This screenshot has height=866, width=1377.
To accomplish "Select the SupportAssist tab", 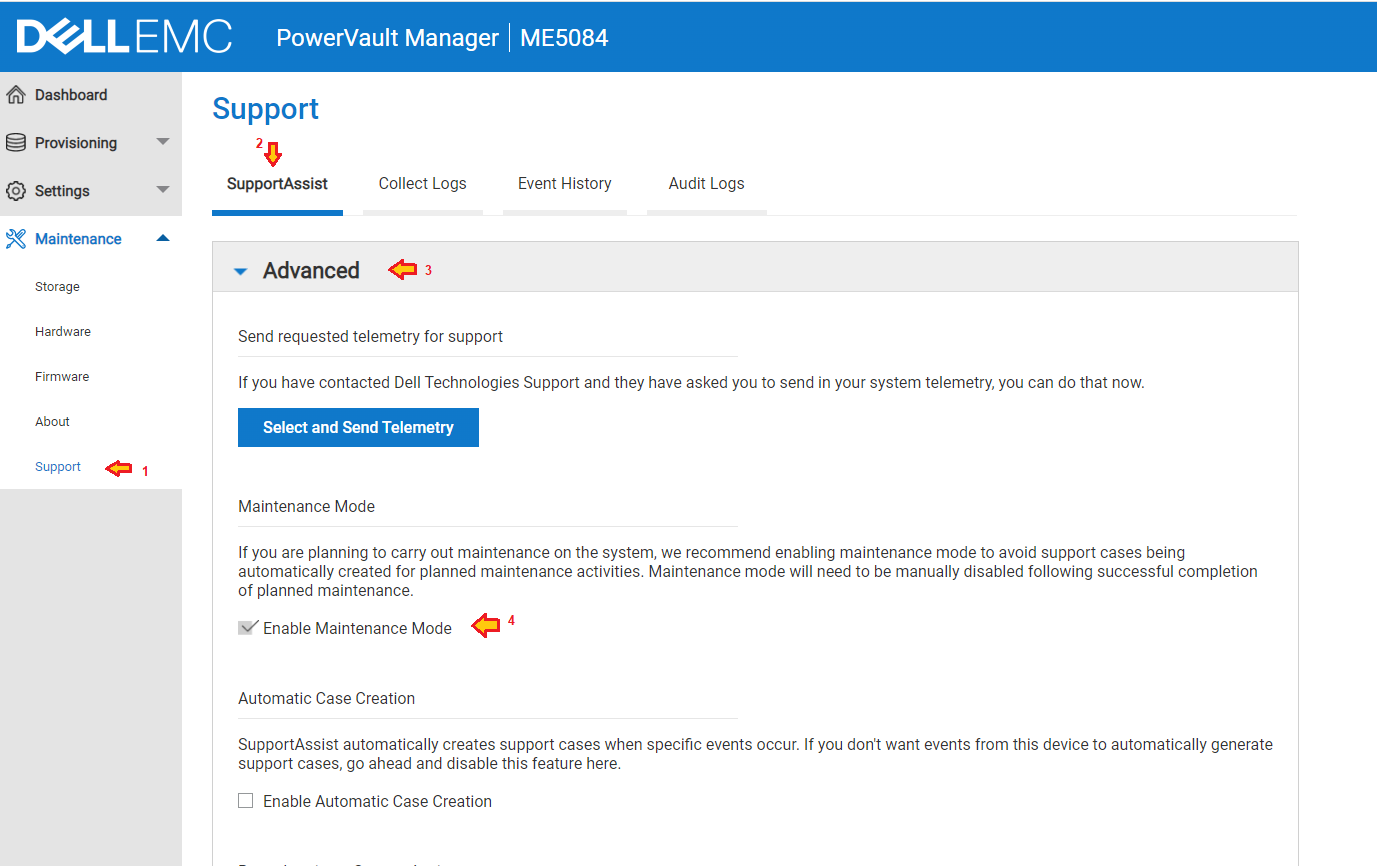I will point(277,183).
